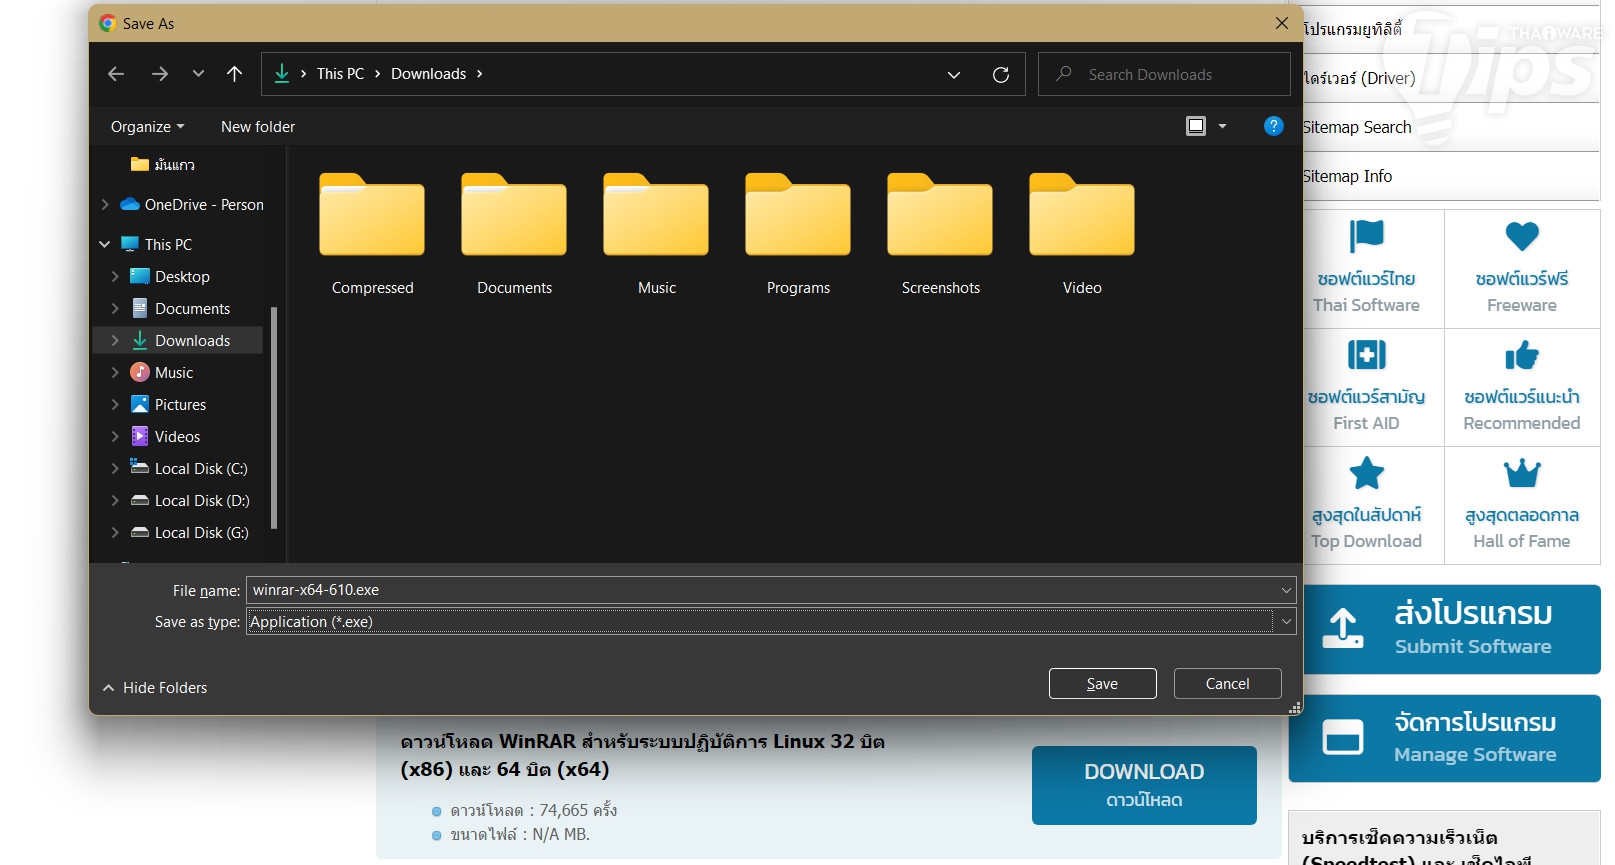
Task: Open the Help question mark icon
Action: [x=1273, y=126]
